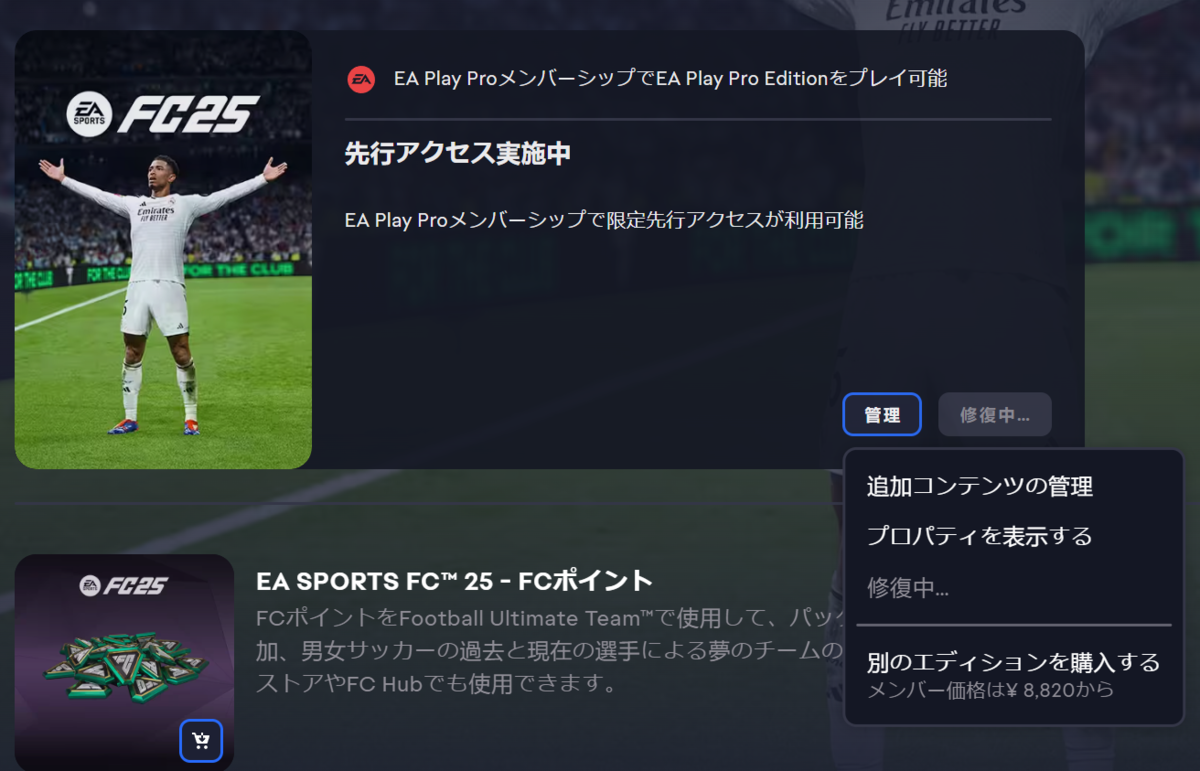Click the greyed 修復中... button beside 管理
Image resolution: width=1200 pixels, height=771 pixels.
[x=995, y=414]
